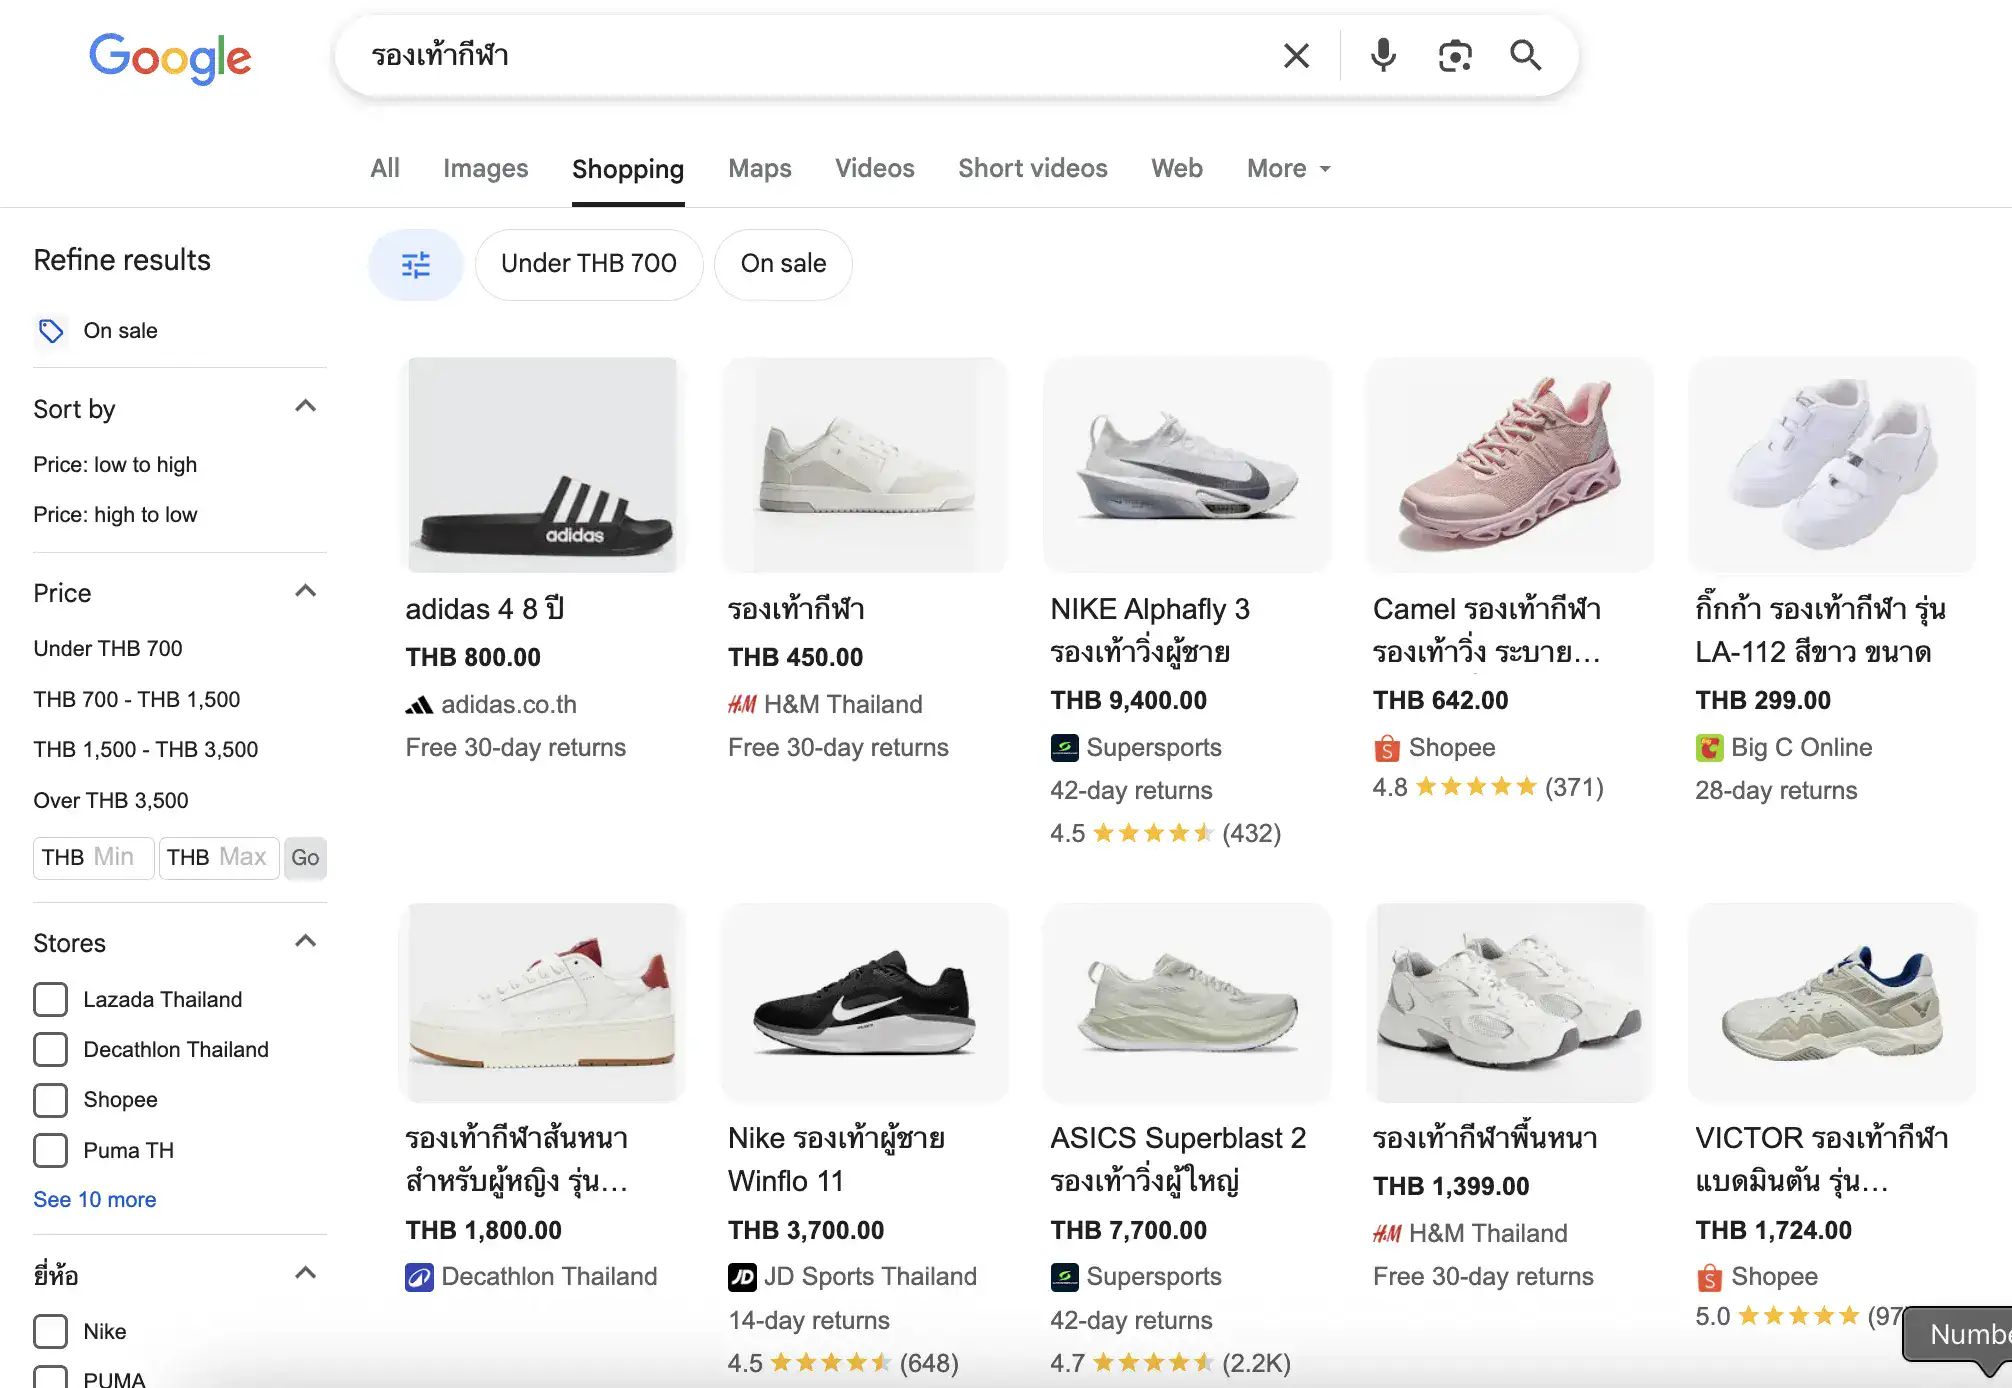Apply the Under THB 700 filter chip
This screenshot has height=1388, width=2012.
[588, 264]
